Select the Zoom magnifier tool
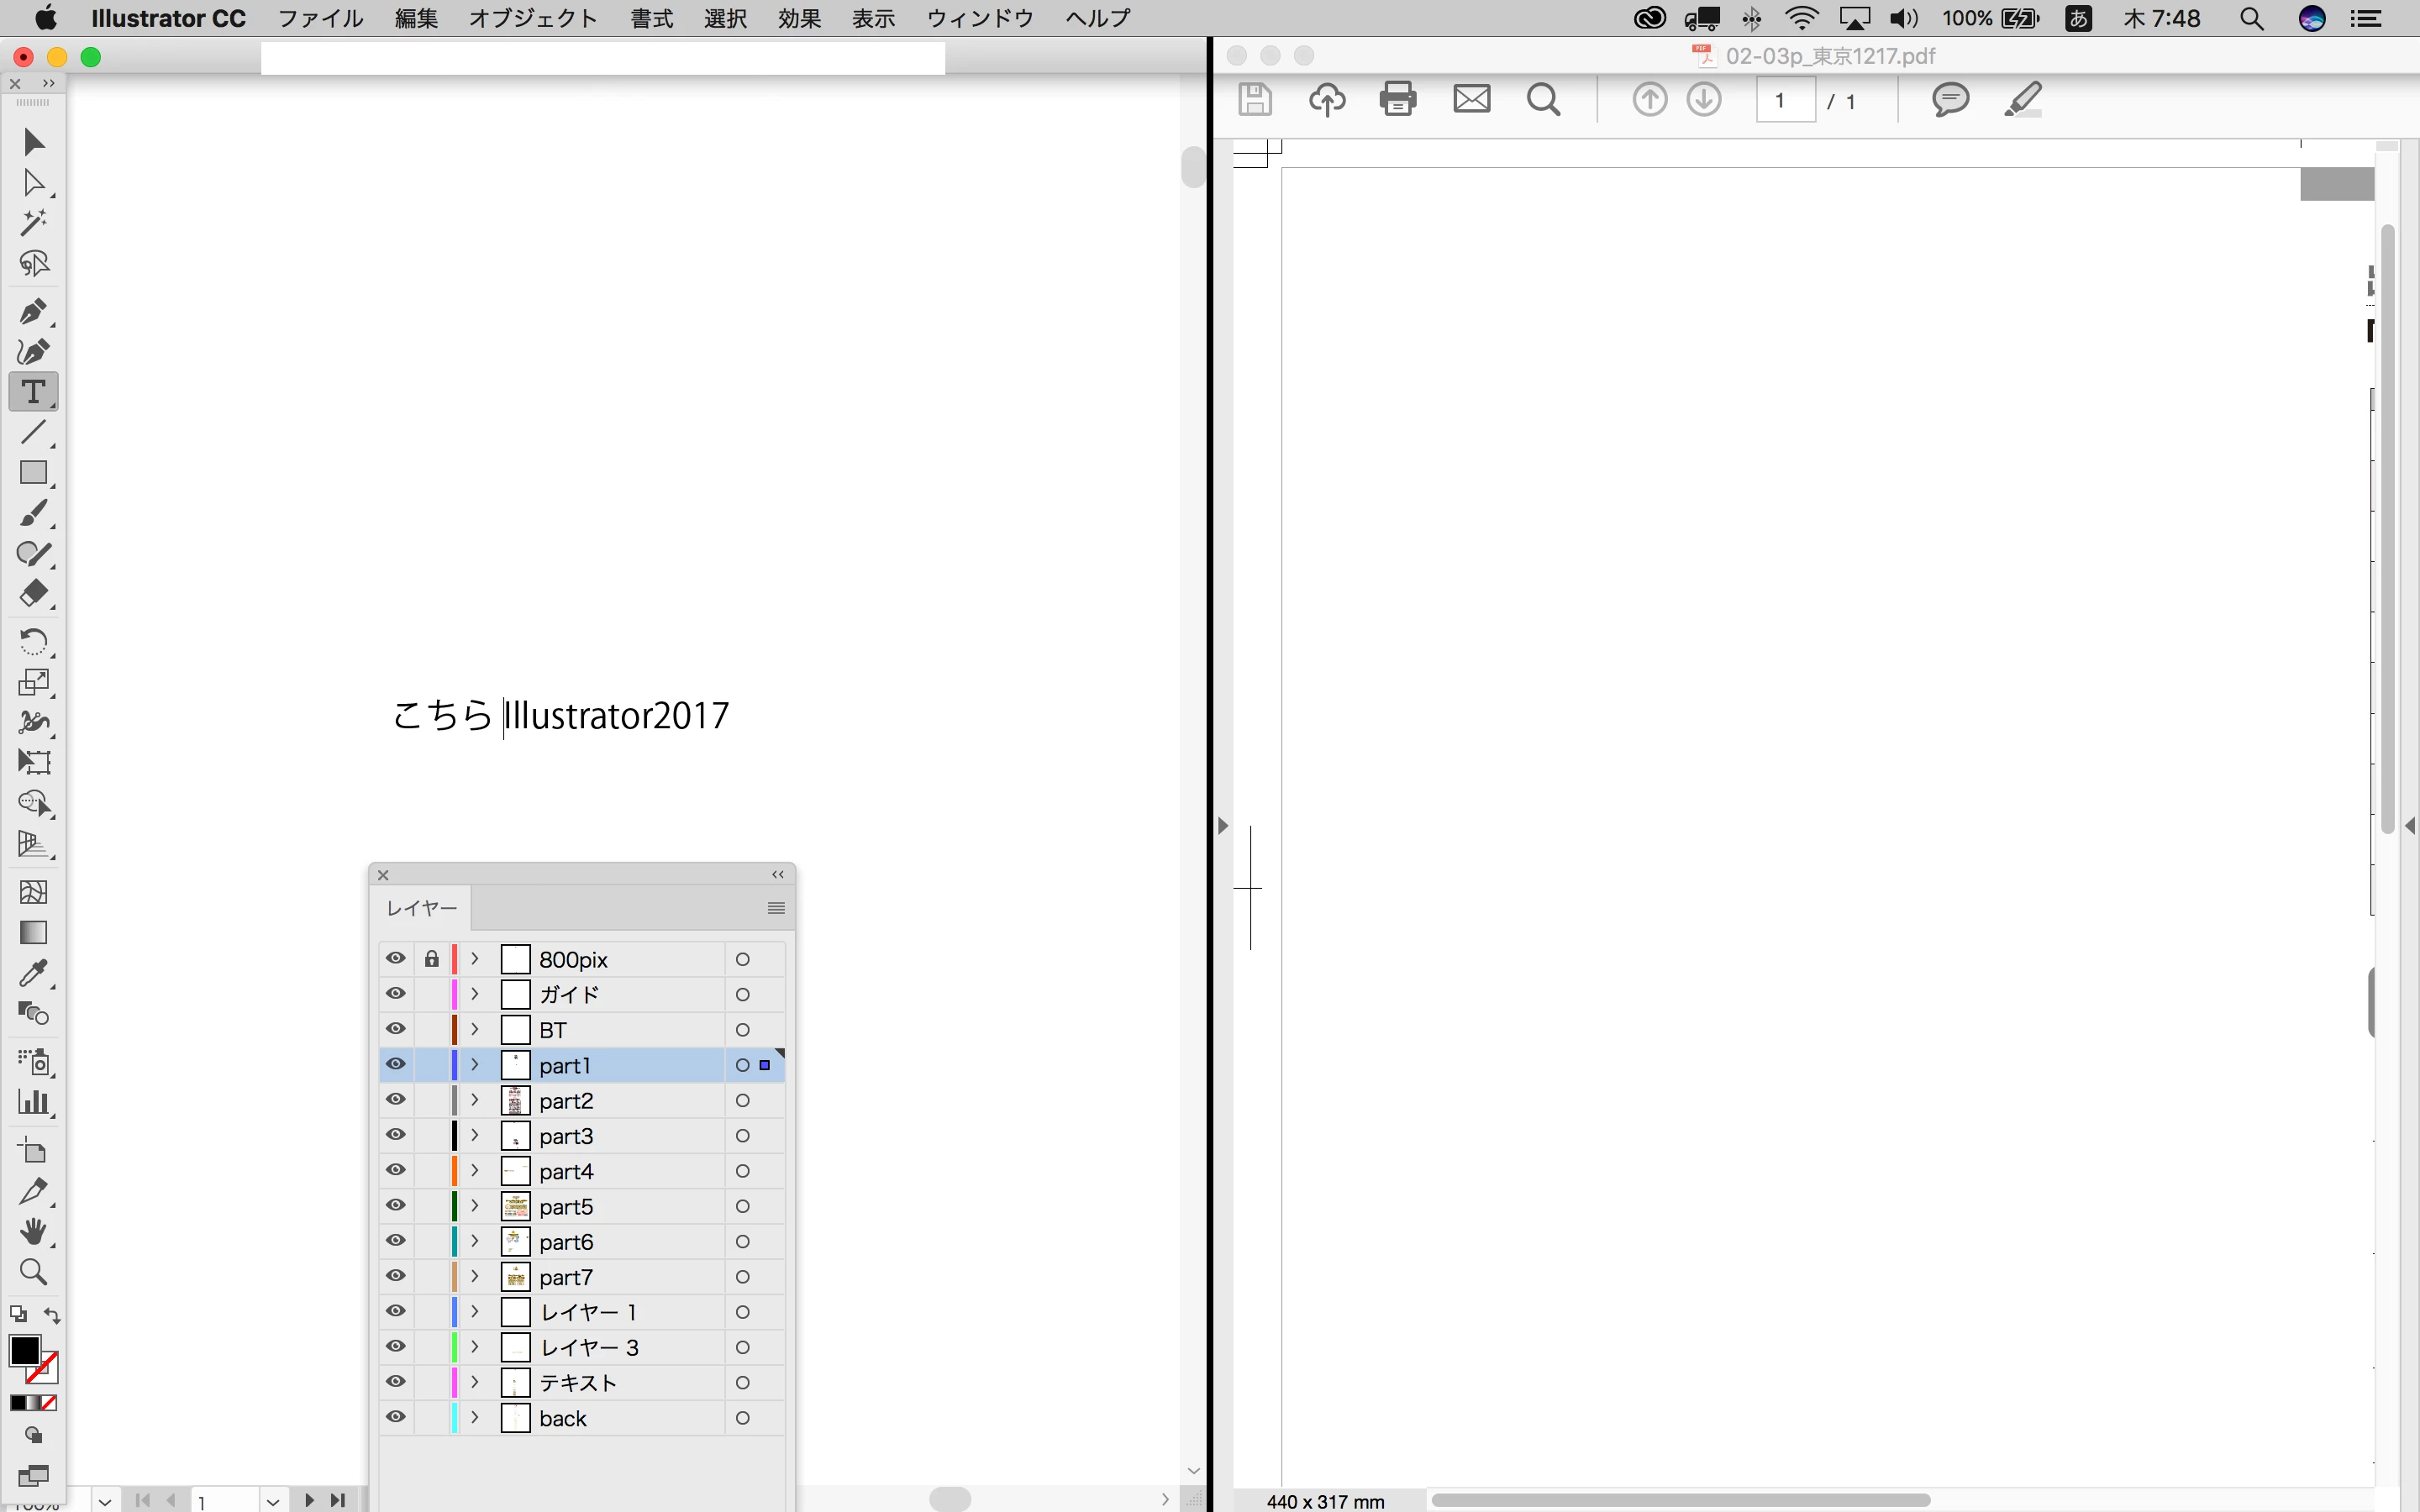The height and width of the screenshot is (1512, 2420). tap(32, 1272)
